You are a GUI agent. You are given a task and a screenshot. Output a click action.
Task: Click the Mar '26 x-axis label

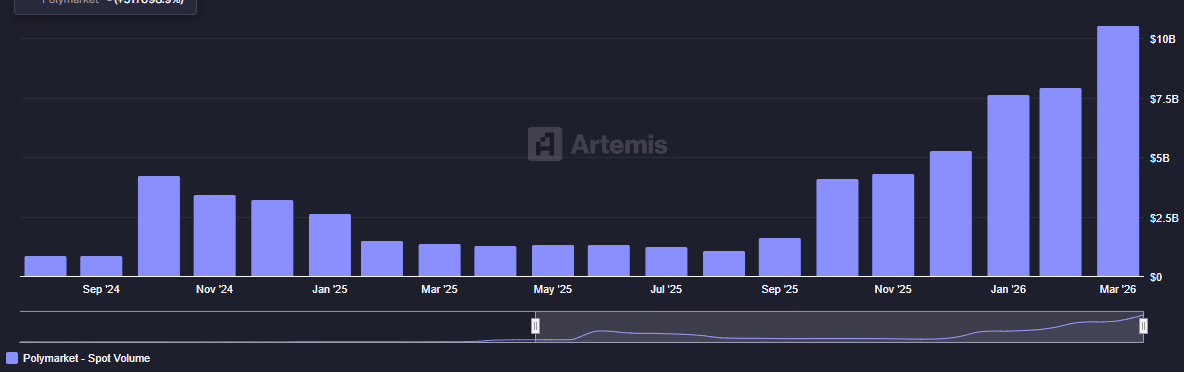[x=1118, y=289]
